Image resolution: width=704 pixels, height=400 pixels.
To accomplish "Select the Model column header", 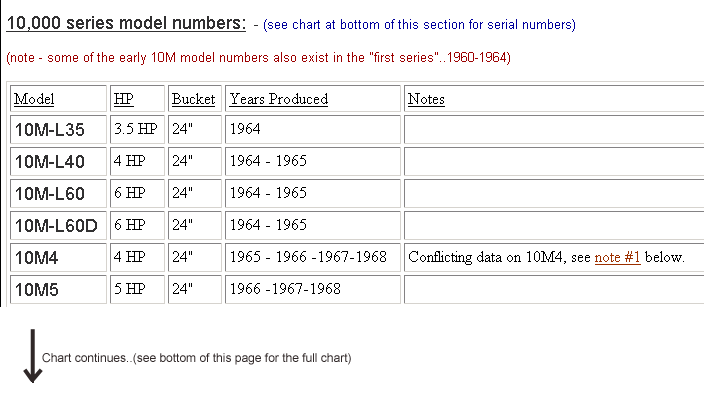I will [x=34, y=99].
